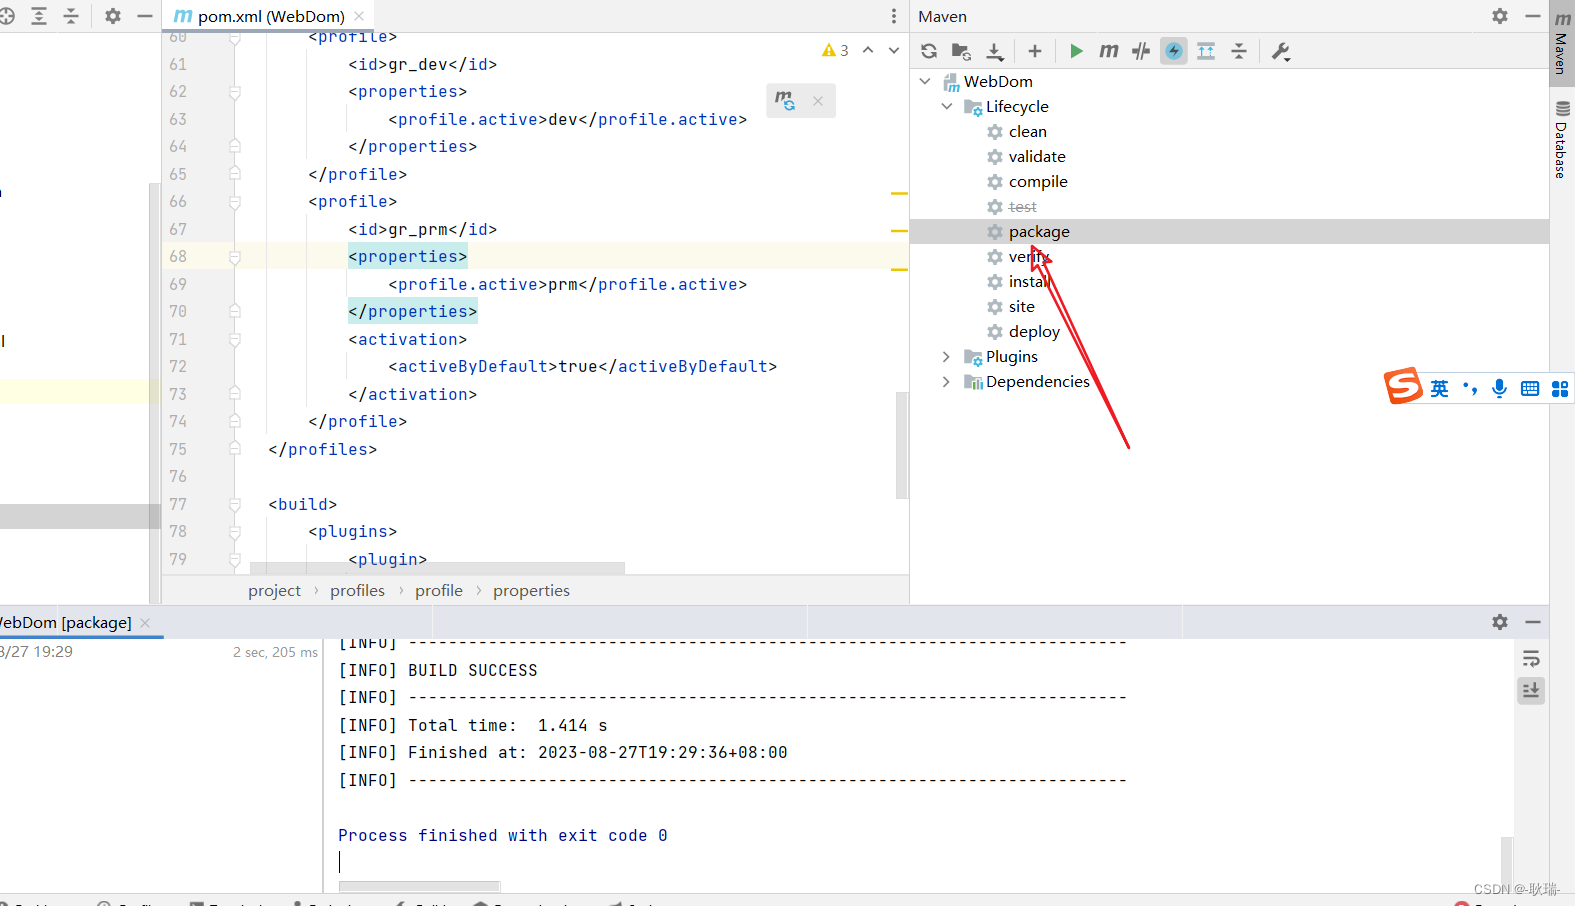Click Sogou input method S logo
Screen dimensions: 1575x906
1404,386
